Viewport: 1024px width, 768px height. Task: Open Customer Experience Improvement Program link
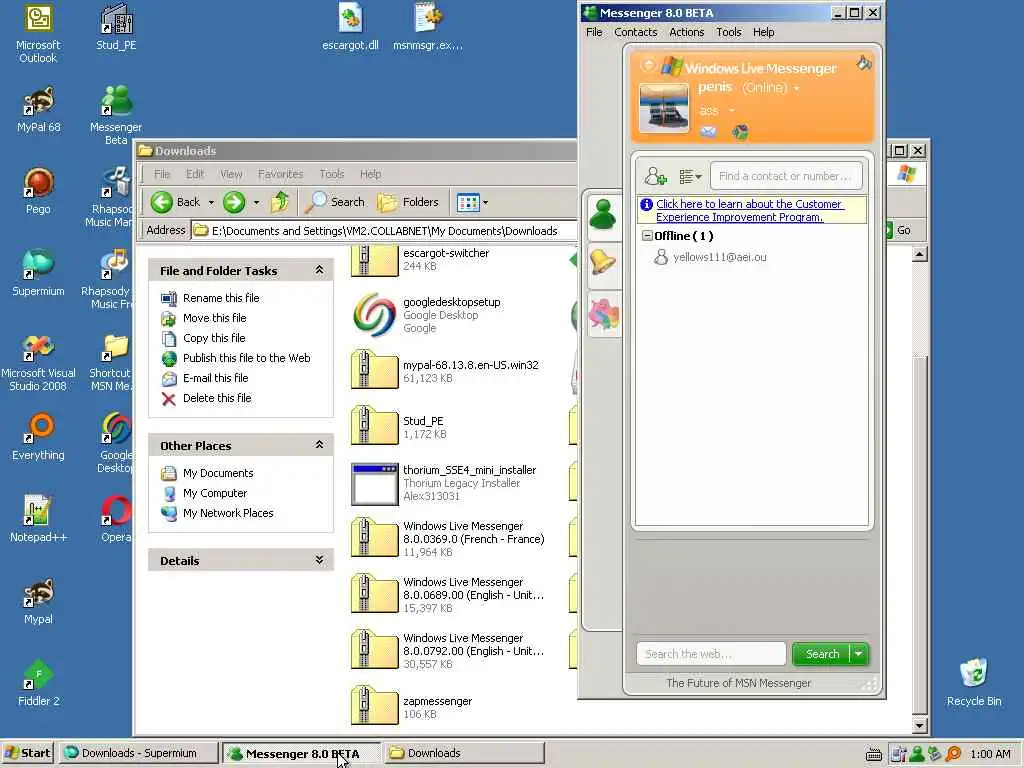[749, 210]
